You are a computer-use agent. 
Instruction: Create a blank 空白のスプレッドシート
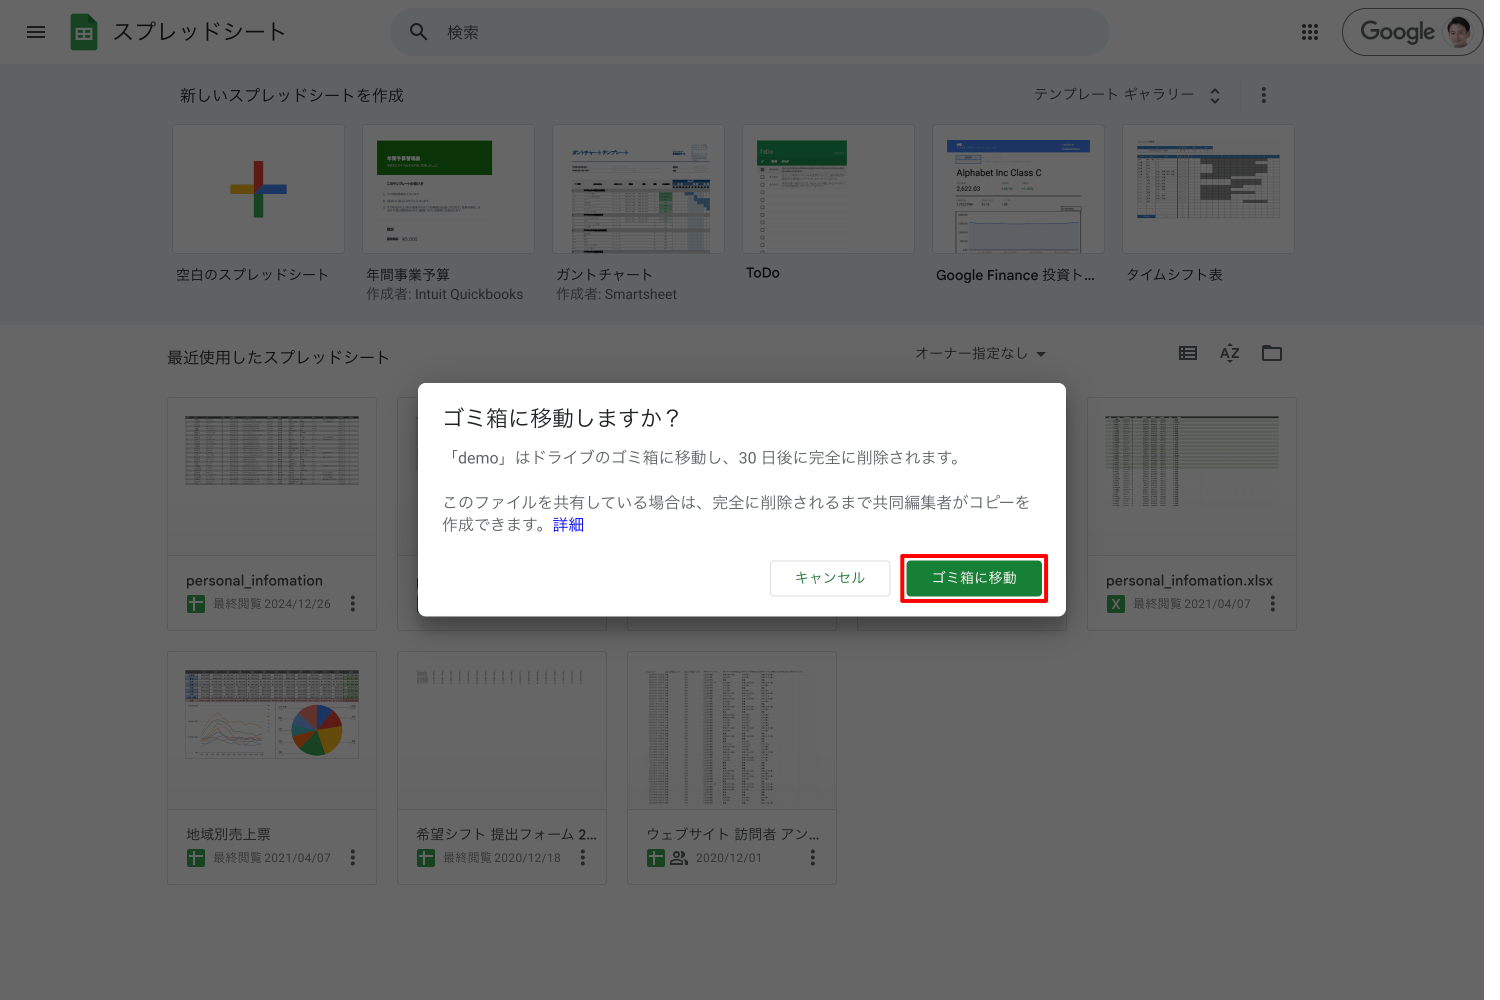258,190
